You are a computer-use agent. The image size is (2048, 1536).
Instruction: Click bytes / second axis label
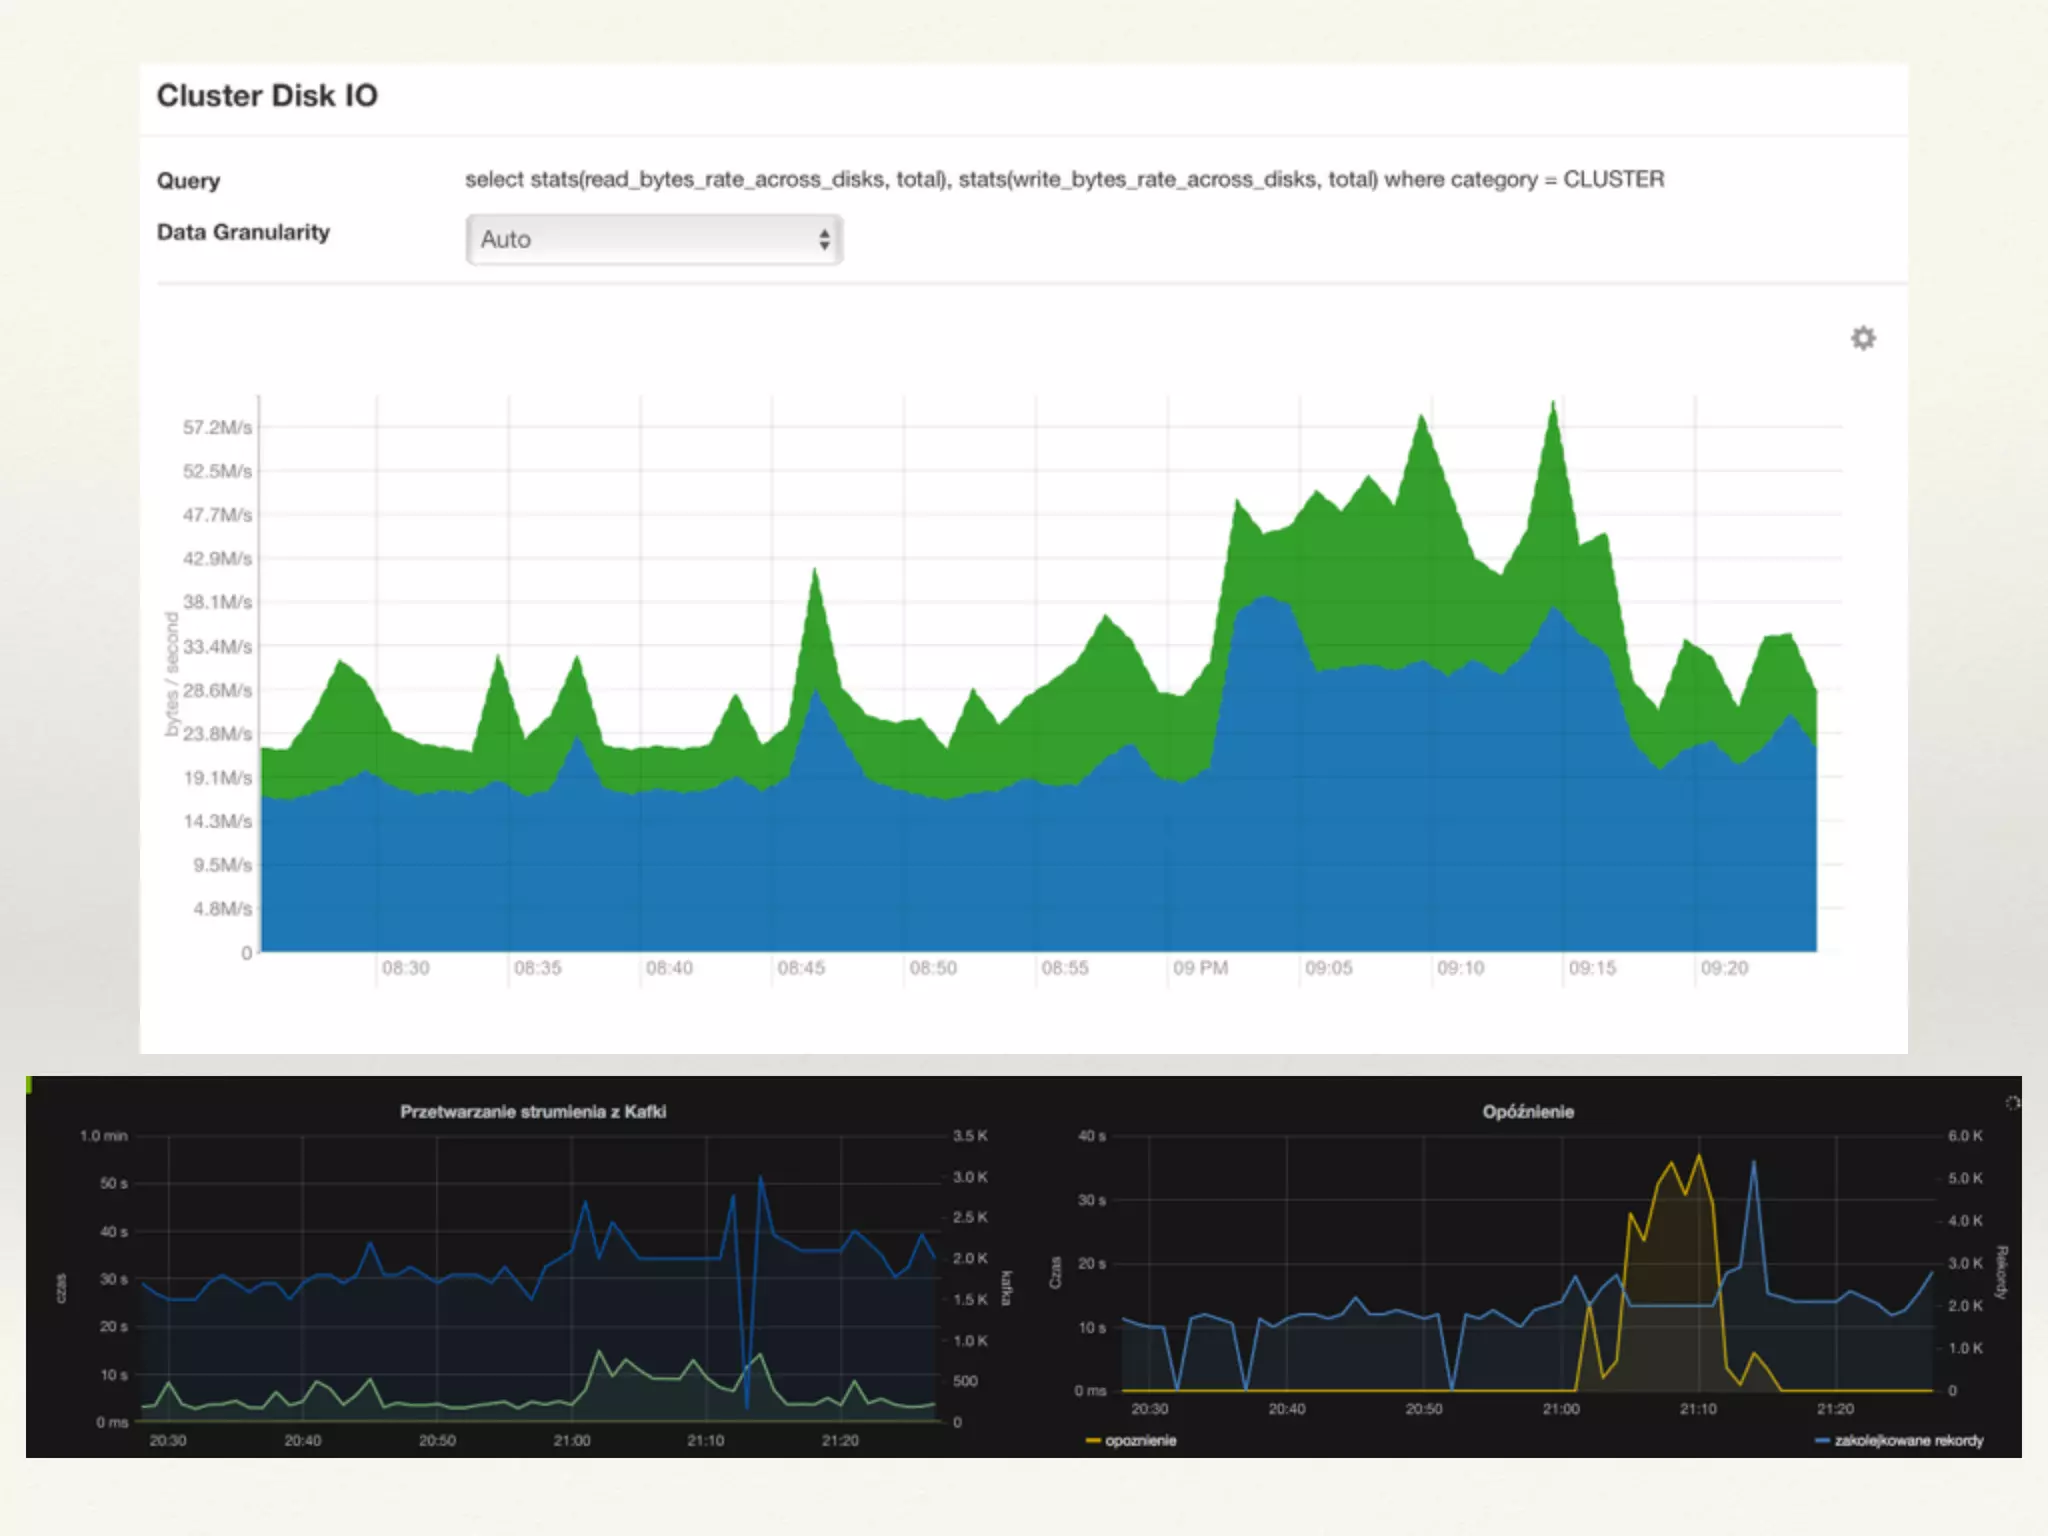[x=172, y=675]
